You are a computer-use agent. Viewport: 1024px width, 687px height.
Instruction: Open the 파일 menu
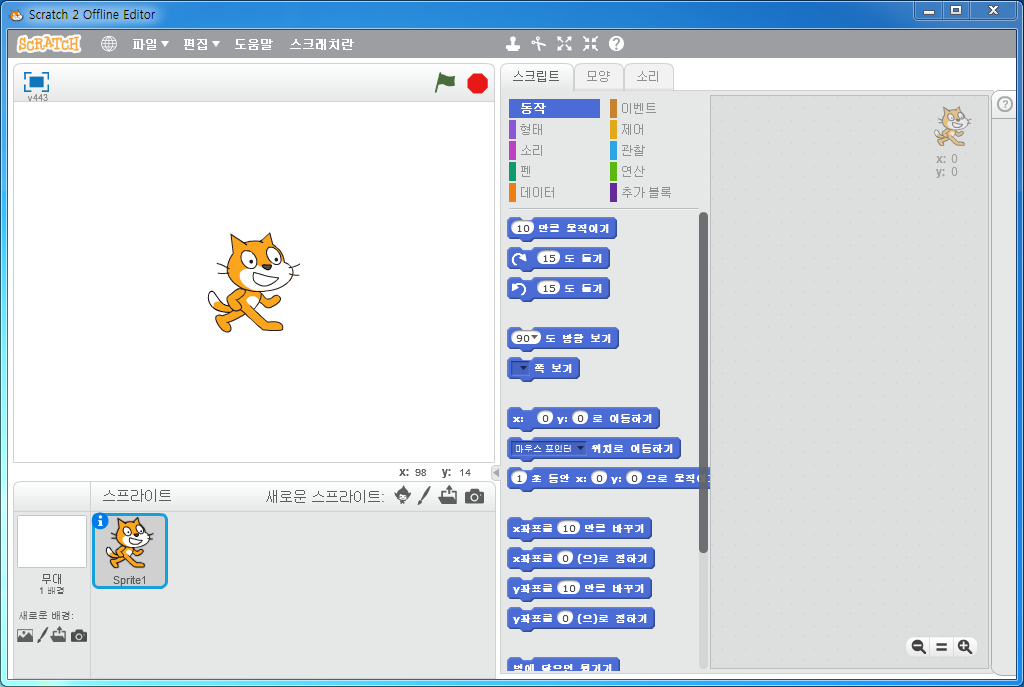(150, 44)
